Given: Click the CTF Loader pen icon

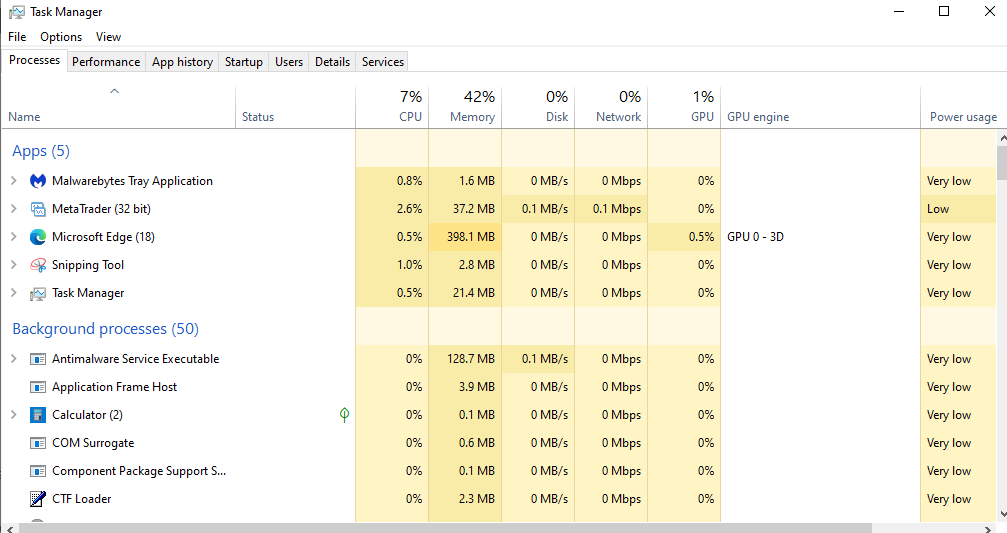Looking at the screenshot, I should 38,499.
